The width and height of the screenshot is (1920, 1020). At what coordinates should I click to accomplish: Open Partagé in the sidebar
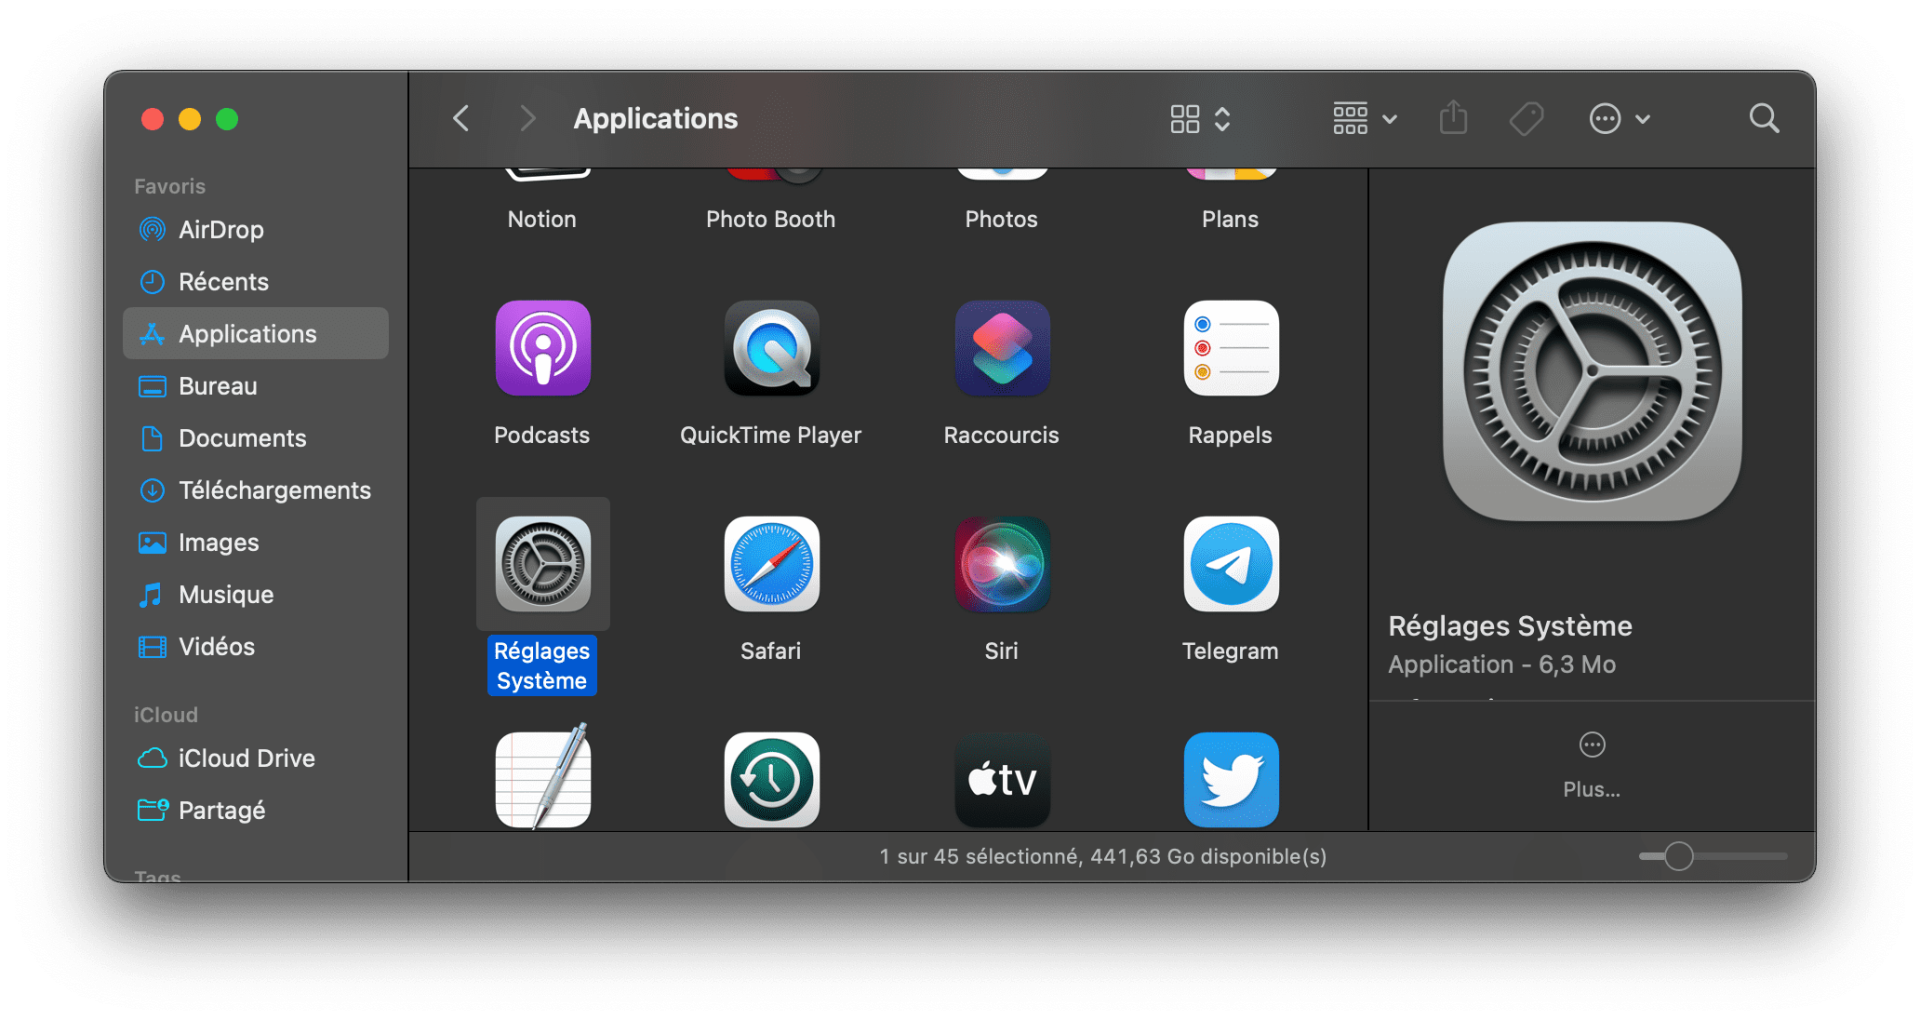click(256, 809)
